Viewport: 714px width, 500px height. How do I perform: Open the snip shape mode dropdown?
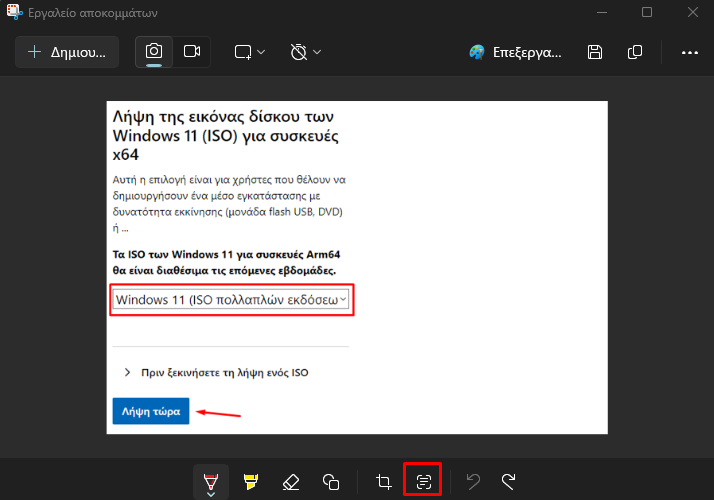click(x=250, y=52)
